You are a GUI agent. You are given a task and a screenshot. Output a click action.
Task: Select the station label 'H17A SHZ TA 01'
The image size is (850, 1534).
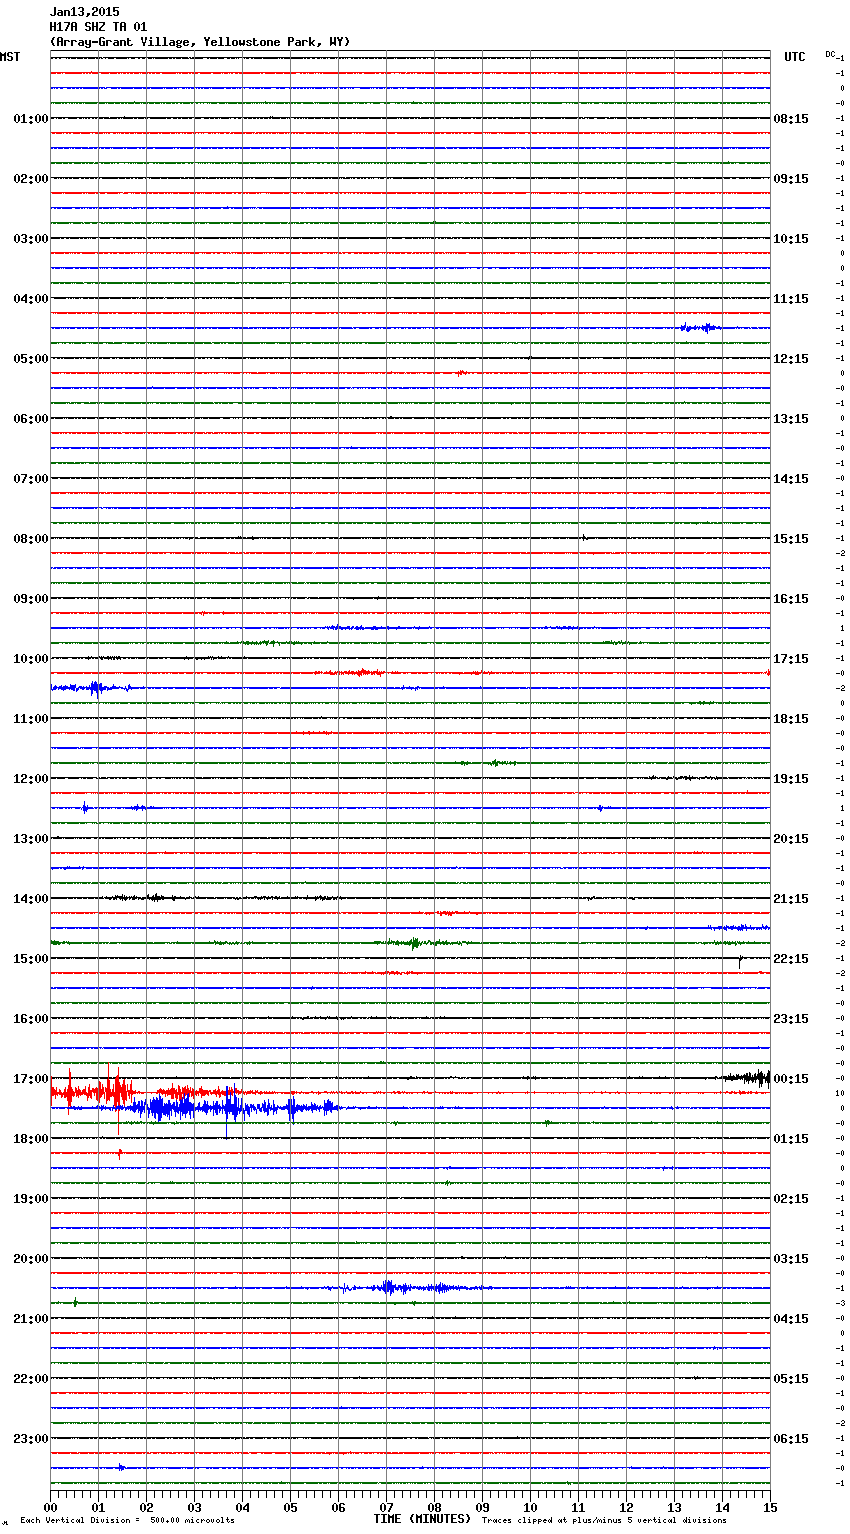(x=98, y=27)
